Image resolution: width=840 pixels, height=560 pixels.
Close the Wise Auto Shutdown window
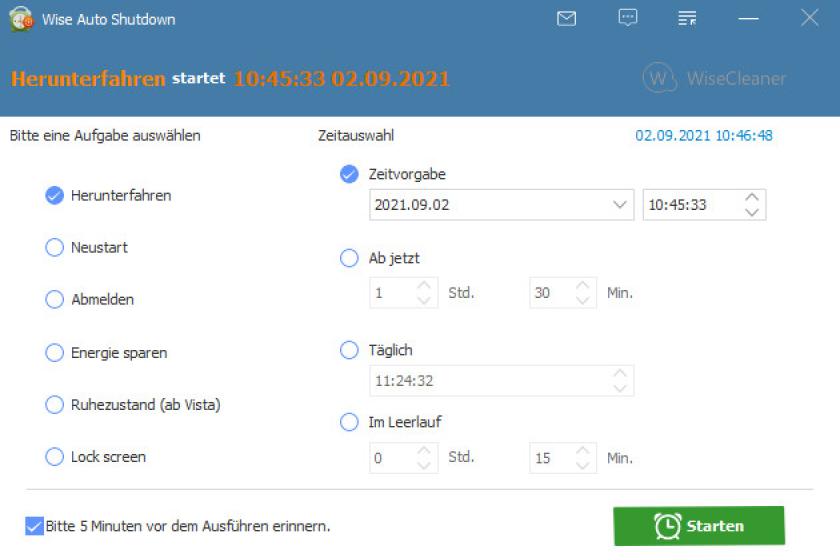pos(809,18)
